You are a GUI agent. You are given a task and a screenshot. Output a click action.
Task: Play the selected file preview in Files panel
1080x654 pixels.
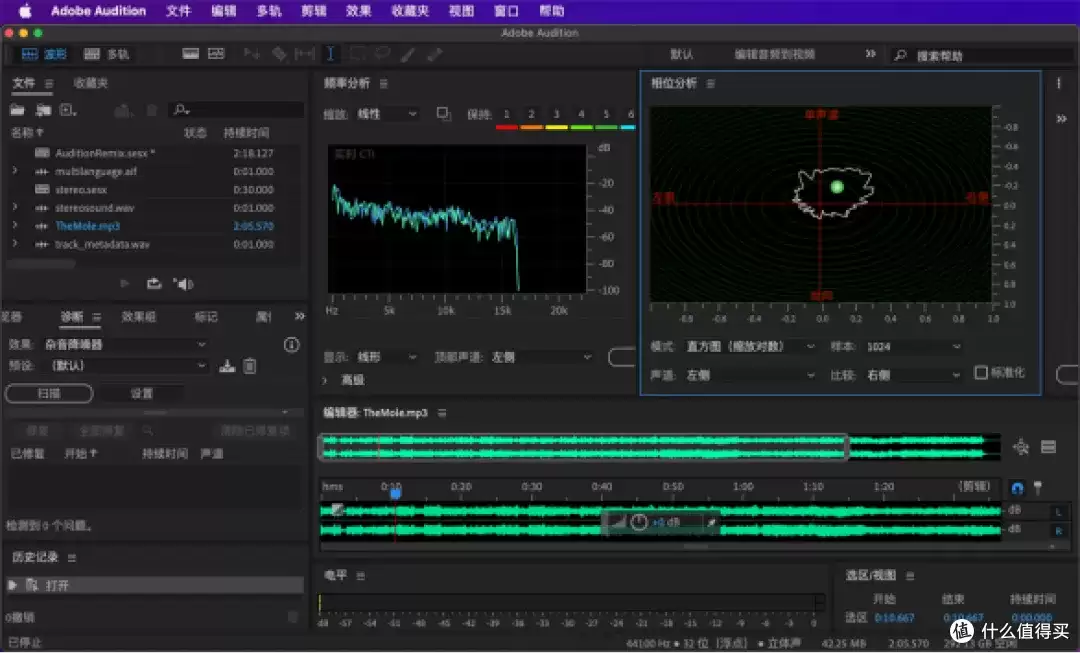[125, 284]
